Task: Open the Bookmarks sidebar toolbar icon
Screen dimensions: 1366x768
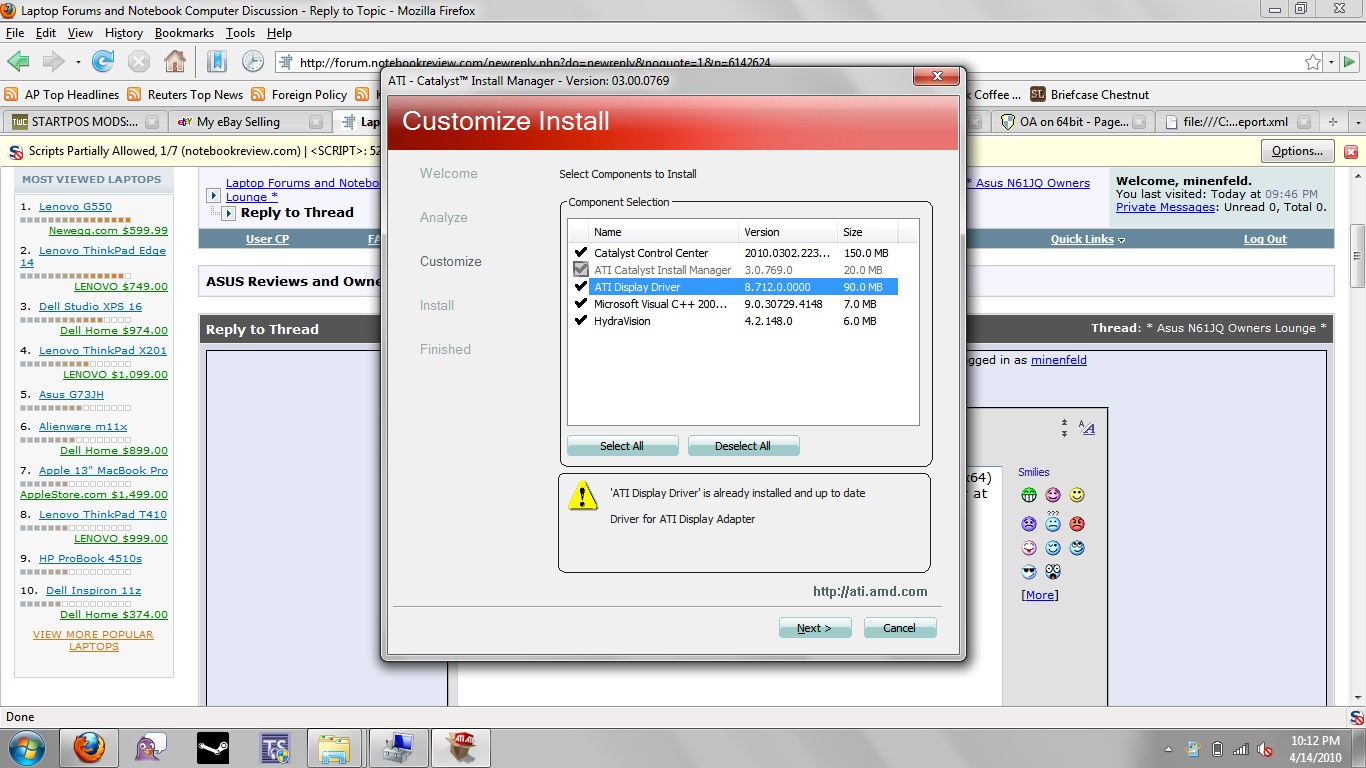Action: [x=217, y=61]
